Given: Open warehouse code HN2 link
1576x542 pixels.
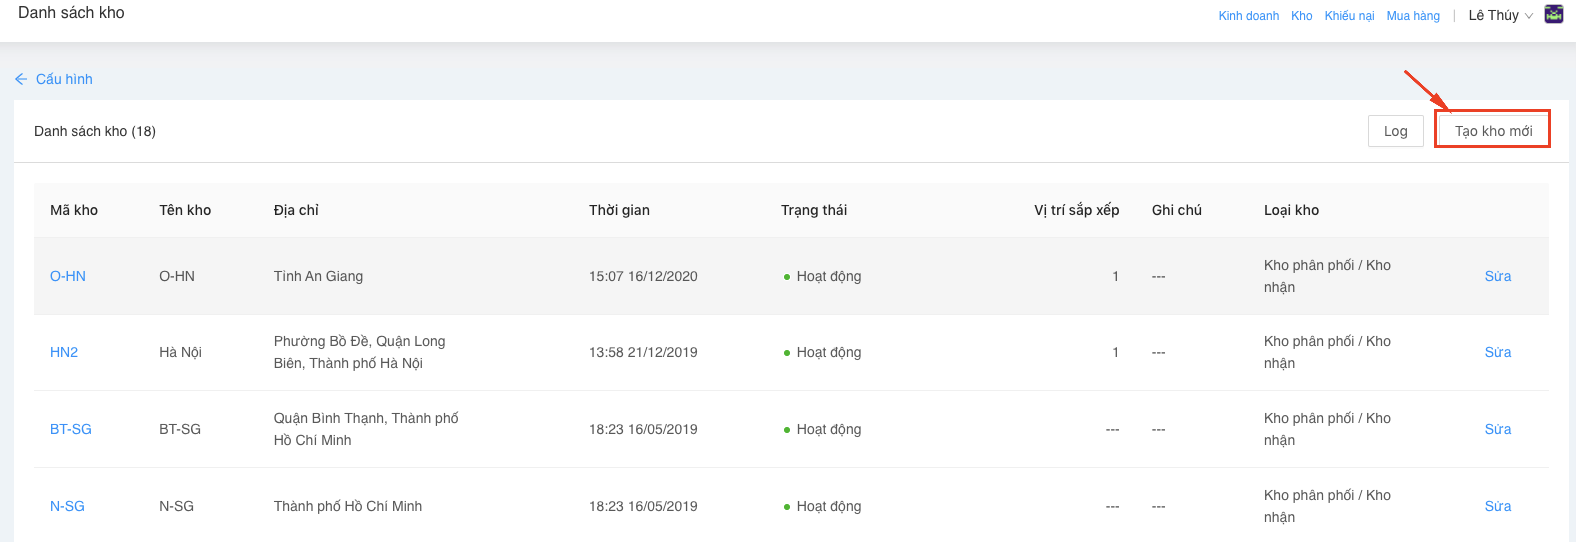Looking at the screenshot, I should coord(64,352).
